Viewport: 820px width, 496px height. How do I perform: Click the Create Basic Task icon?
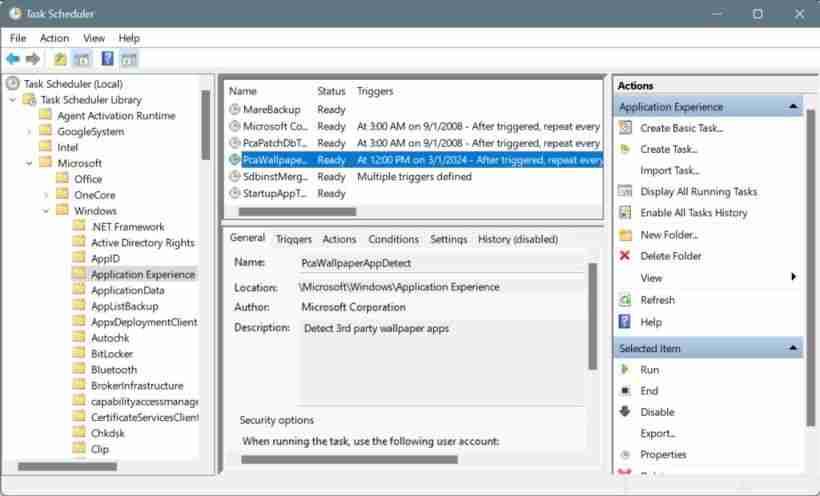tap(625, 128)
